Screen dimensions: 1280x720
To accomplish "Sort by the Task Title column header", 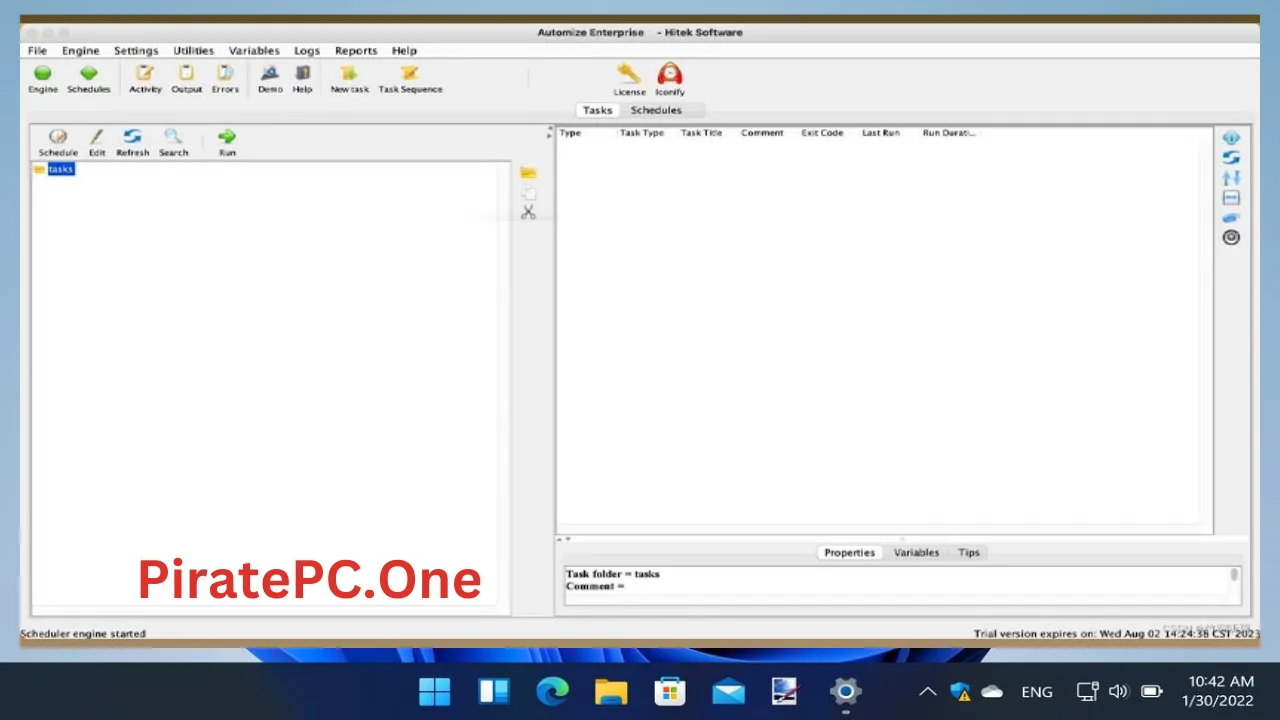I will (x=701, y=133).
